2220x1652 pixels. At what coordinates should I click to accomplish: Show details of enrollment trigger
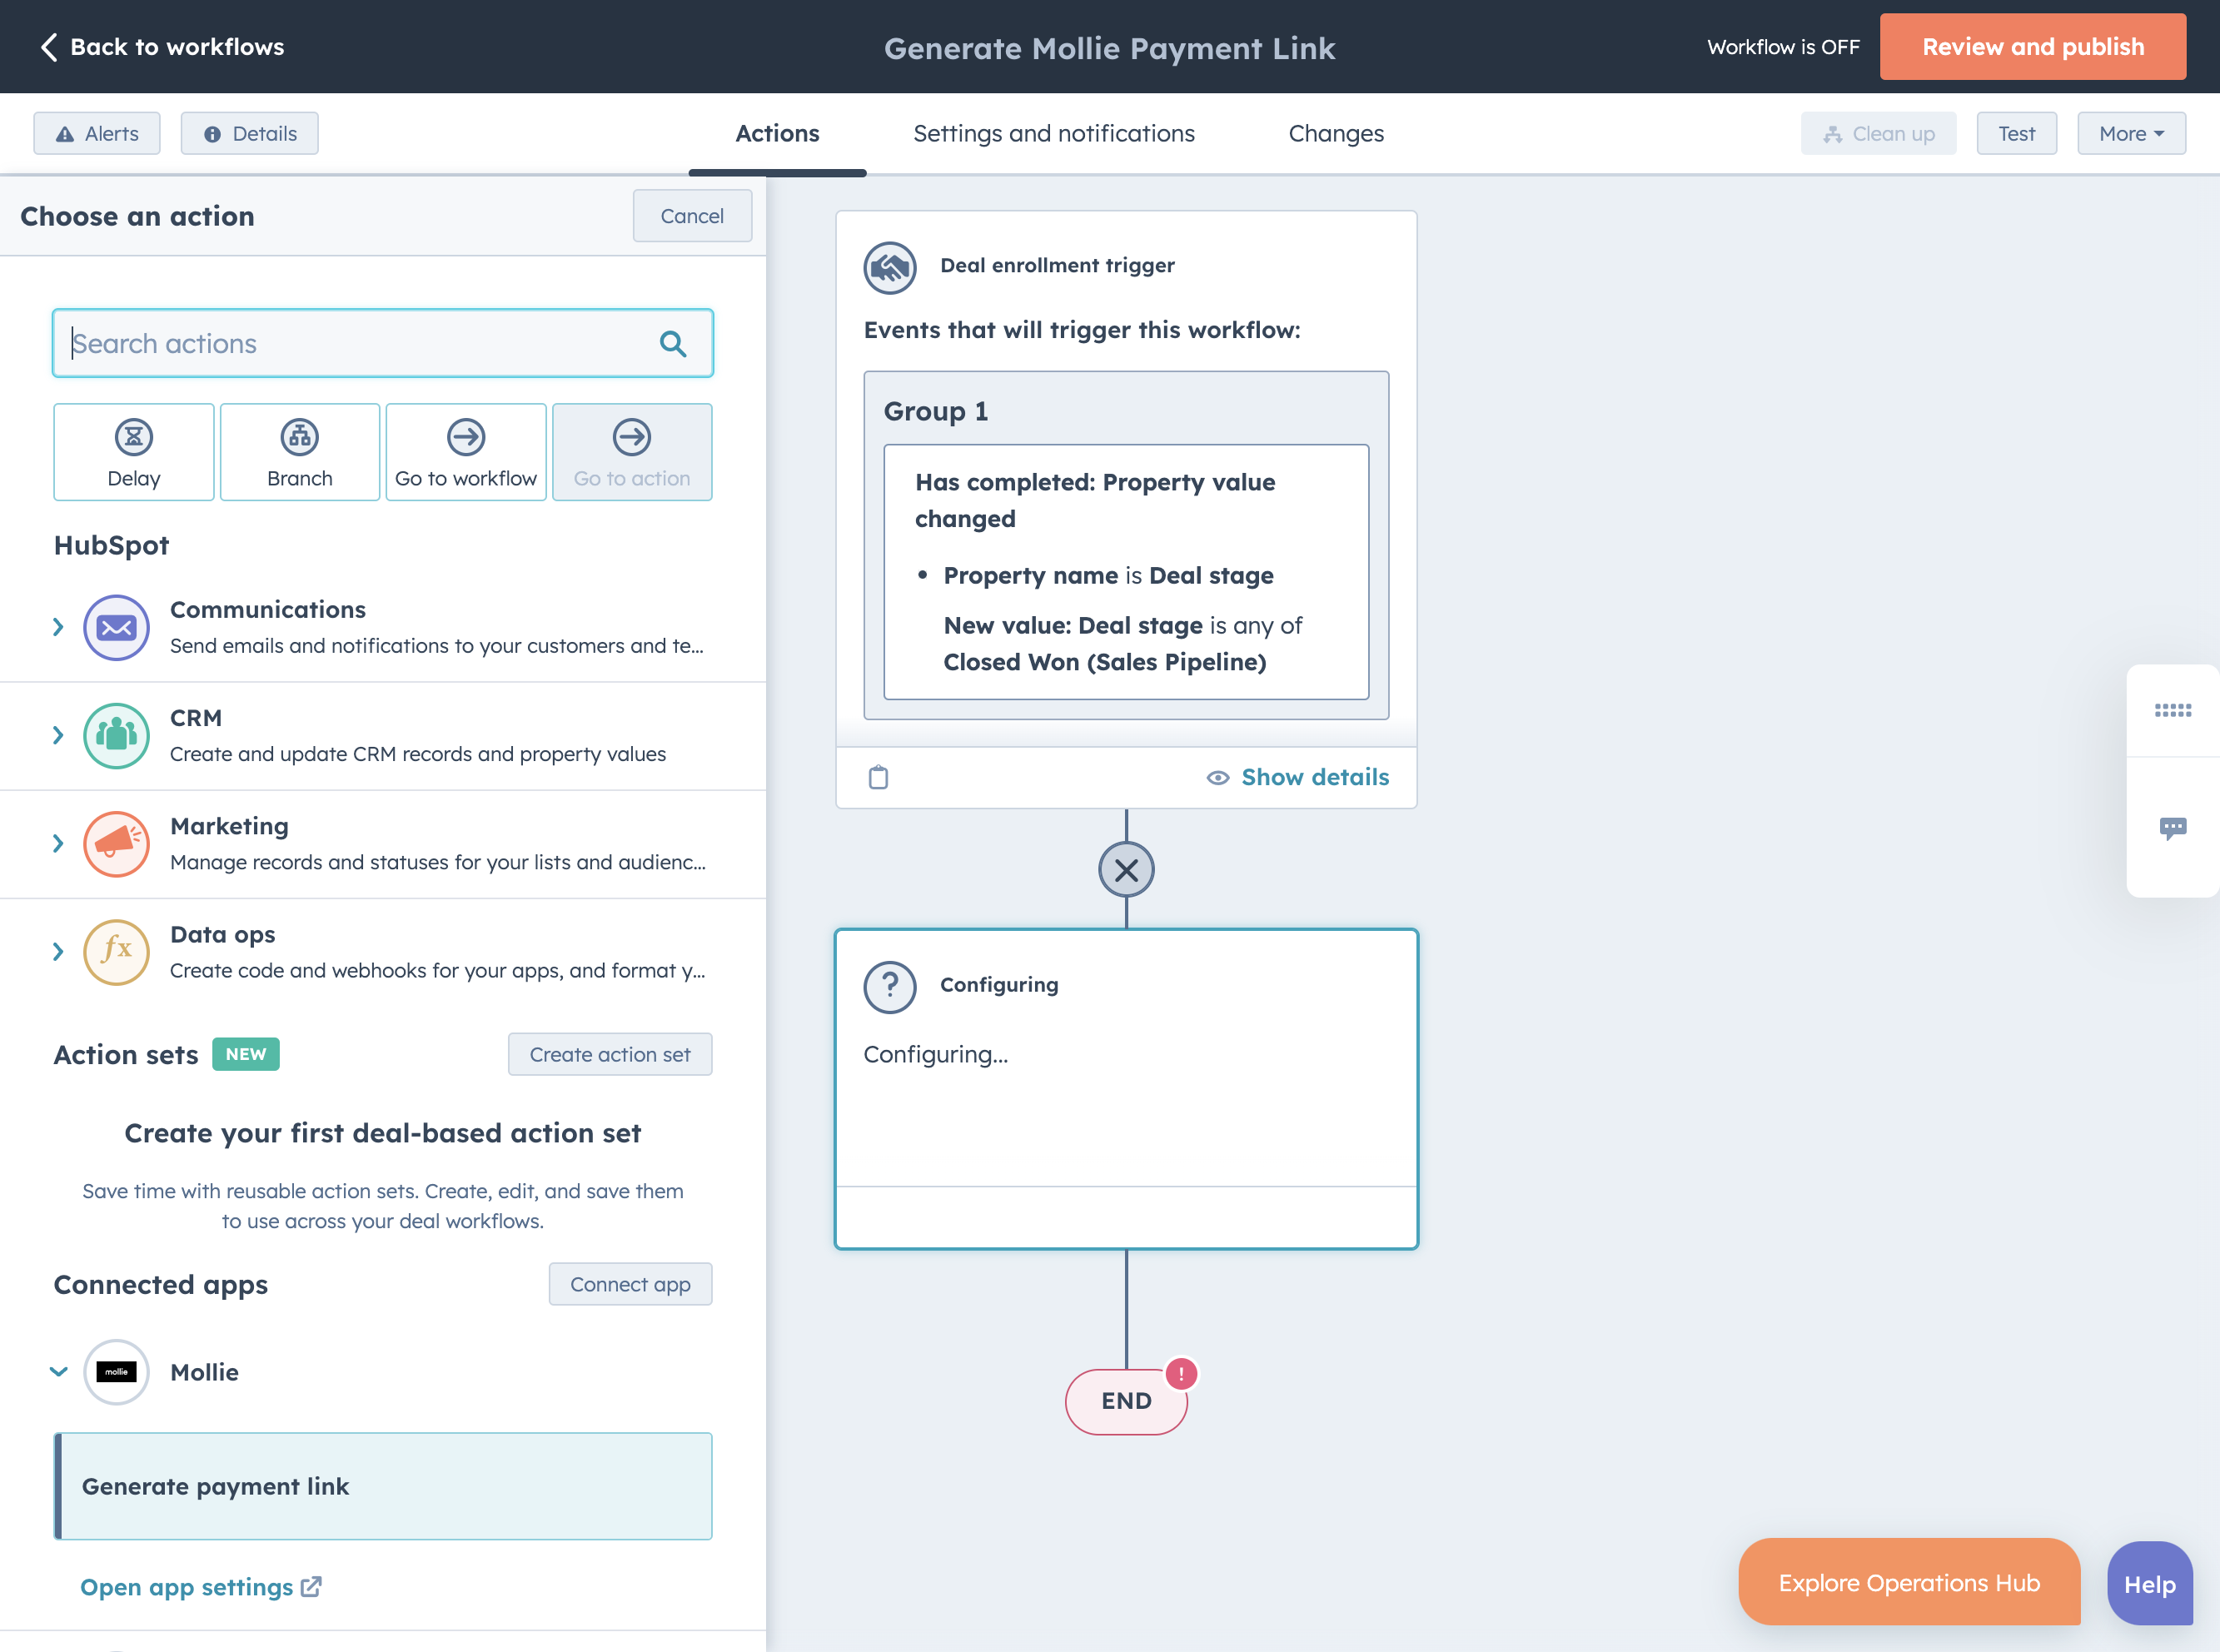(1298, 777)
